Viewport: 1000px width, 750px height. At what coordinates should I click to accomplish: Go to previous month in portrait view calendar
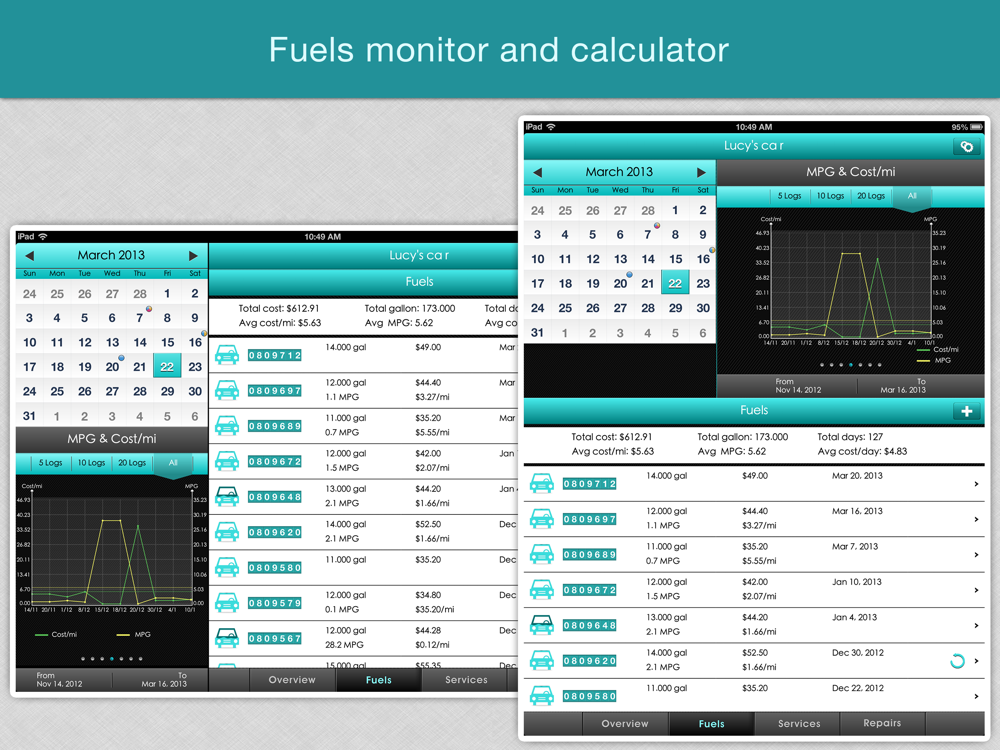(x=537, y=172)
